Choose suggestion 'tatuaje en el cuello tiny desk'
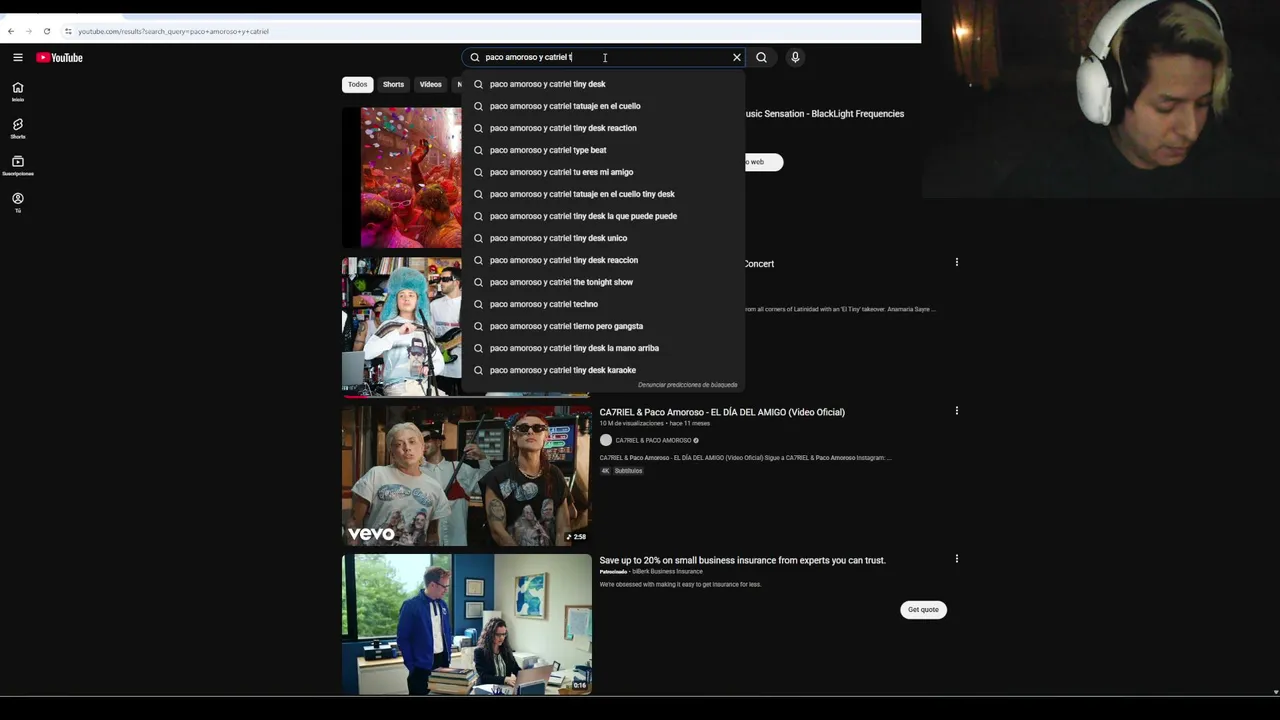1280x720 pixels. coord(604,194)
